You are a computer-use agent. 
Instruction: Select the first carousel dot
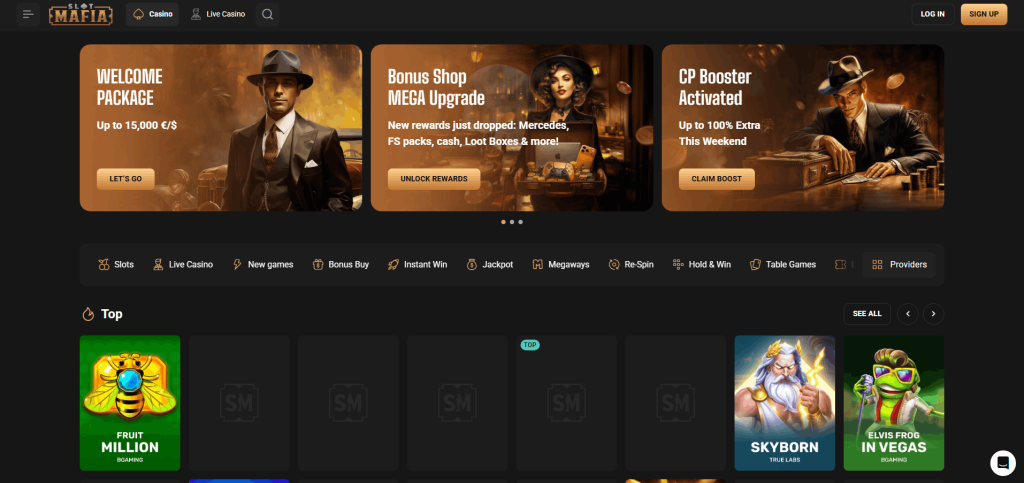[x=504, y=222]
